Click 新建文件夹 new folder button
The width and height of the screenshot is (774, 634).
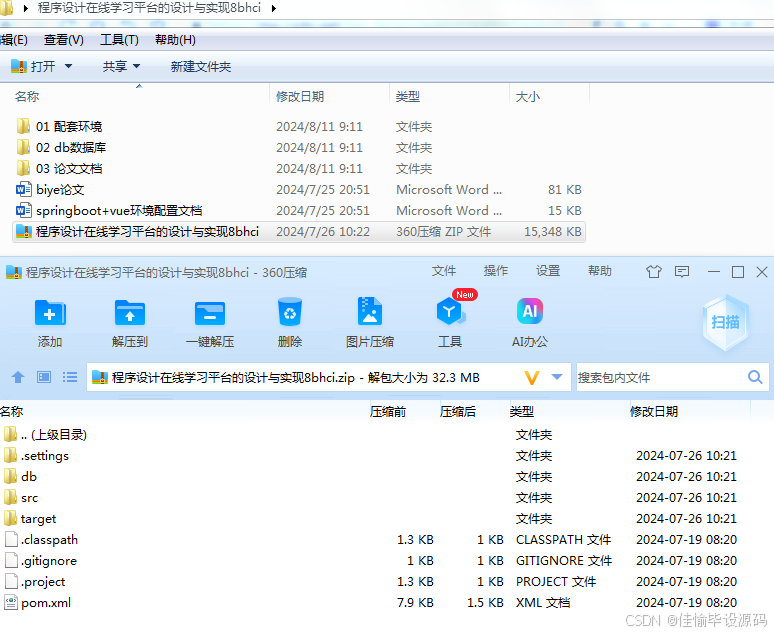(200, 66)
